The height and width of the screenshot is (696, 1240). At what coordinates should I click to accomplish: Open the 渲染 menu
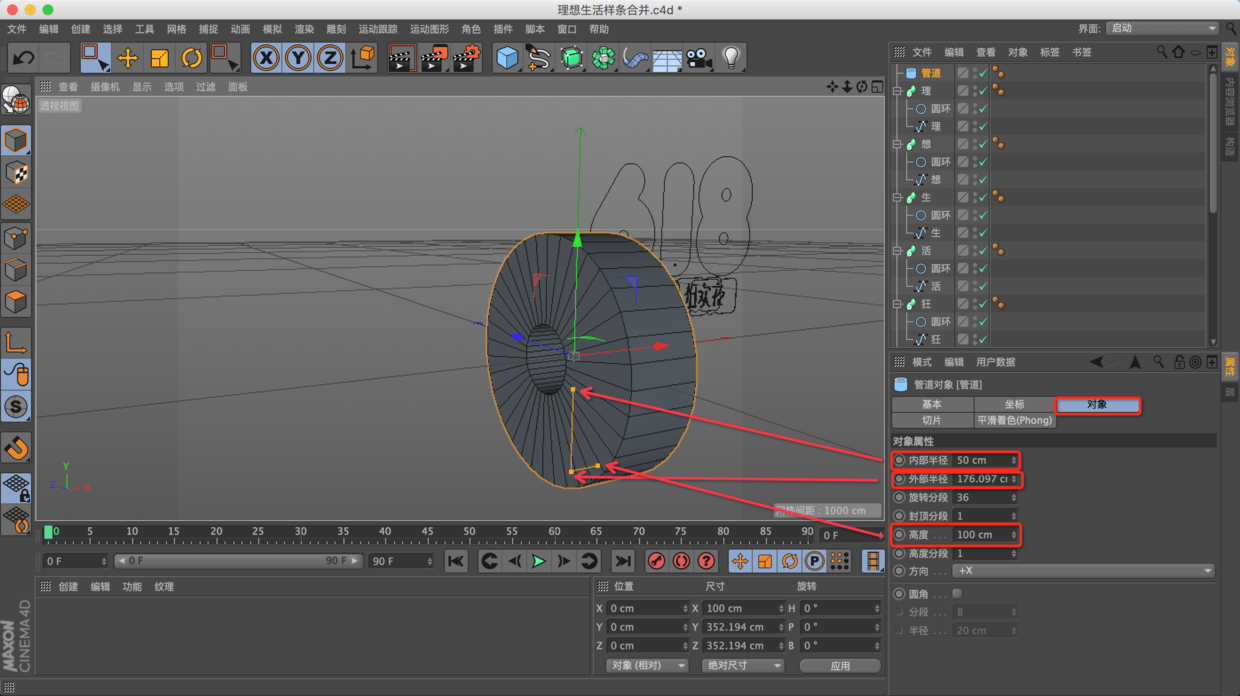304,30
